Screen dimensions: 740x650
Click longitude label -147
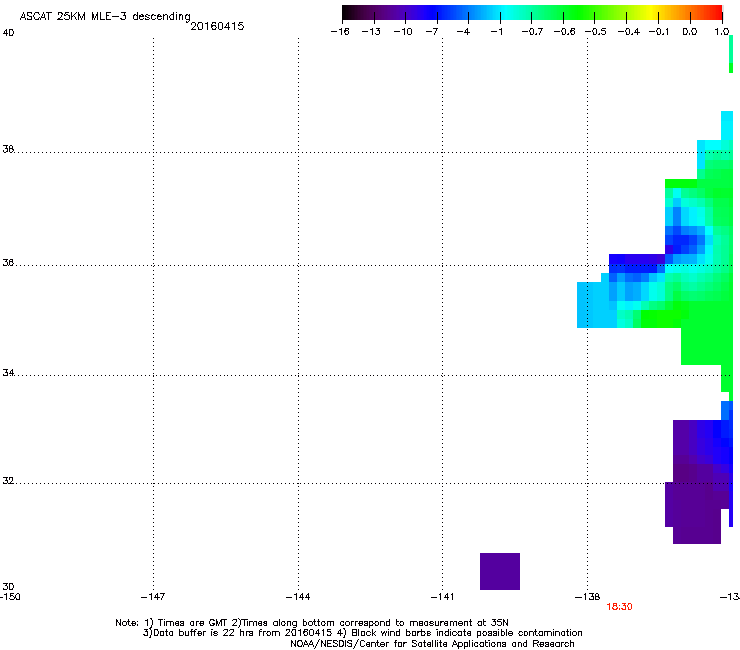pyautogui.click(x=153, y=597)
